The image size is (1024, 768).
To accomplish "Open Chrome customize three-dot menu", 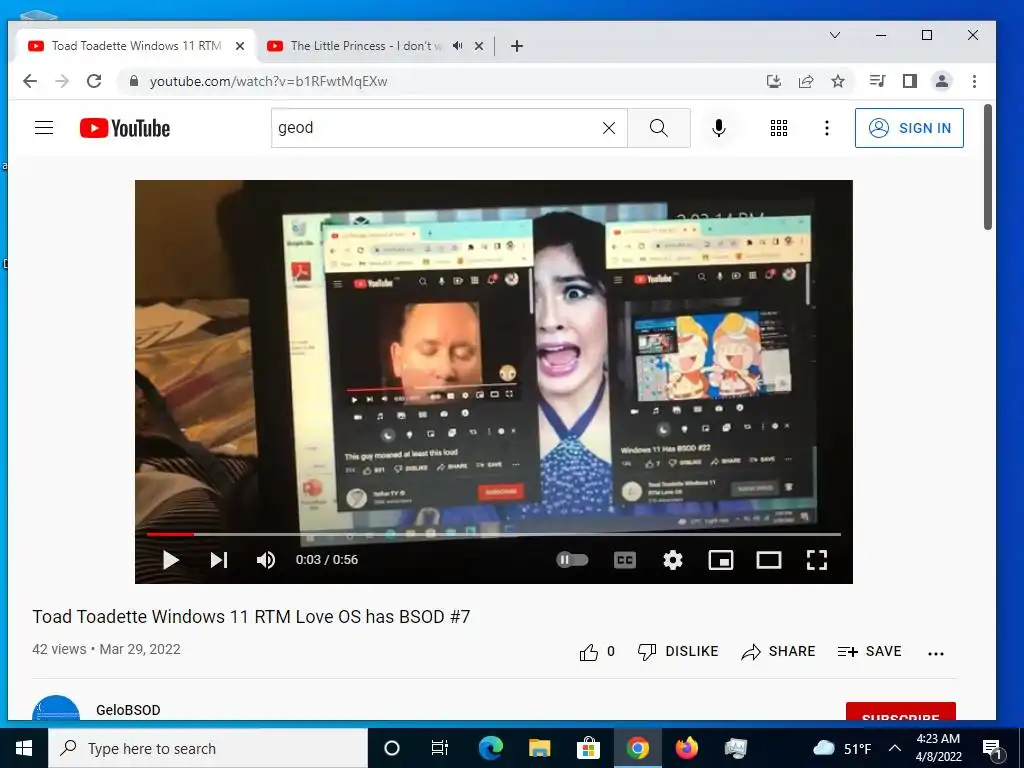I will tap(974, 81).
